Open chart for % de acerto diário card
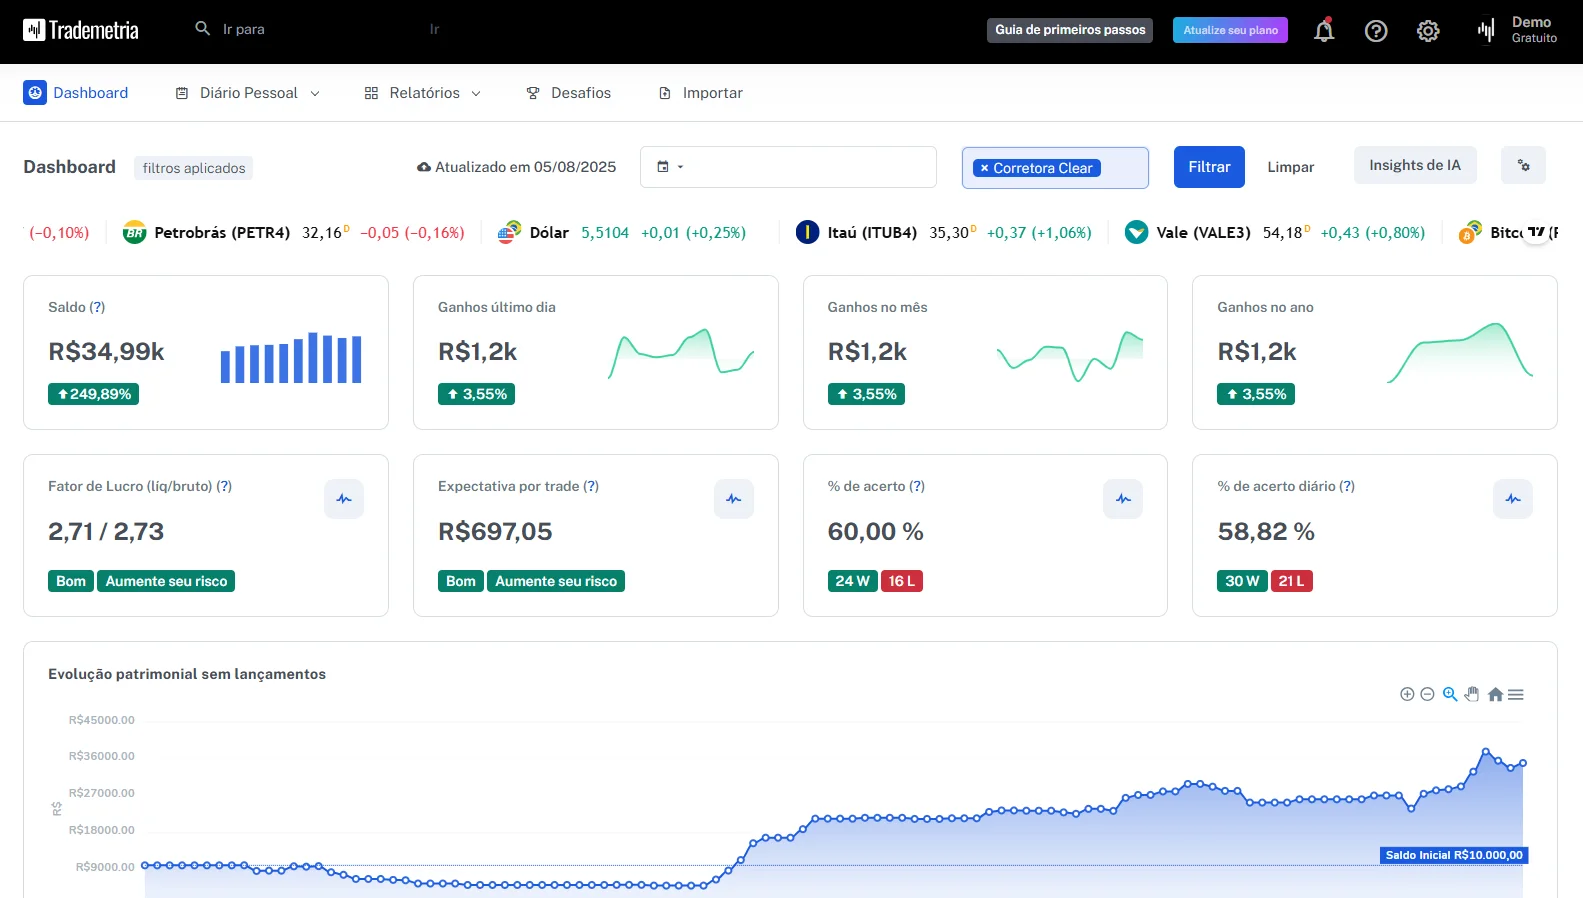This screenshot has width=1583, height=898. coord(1513,499)
